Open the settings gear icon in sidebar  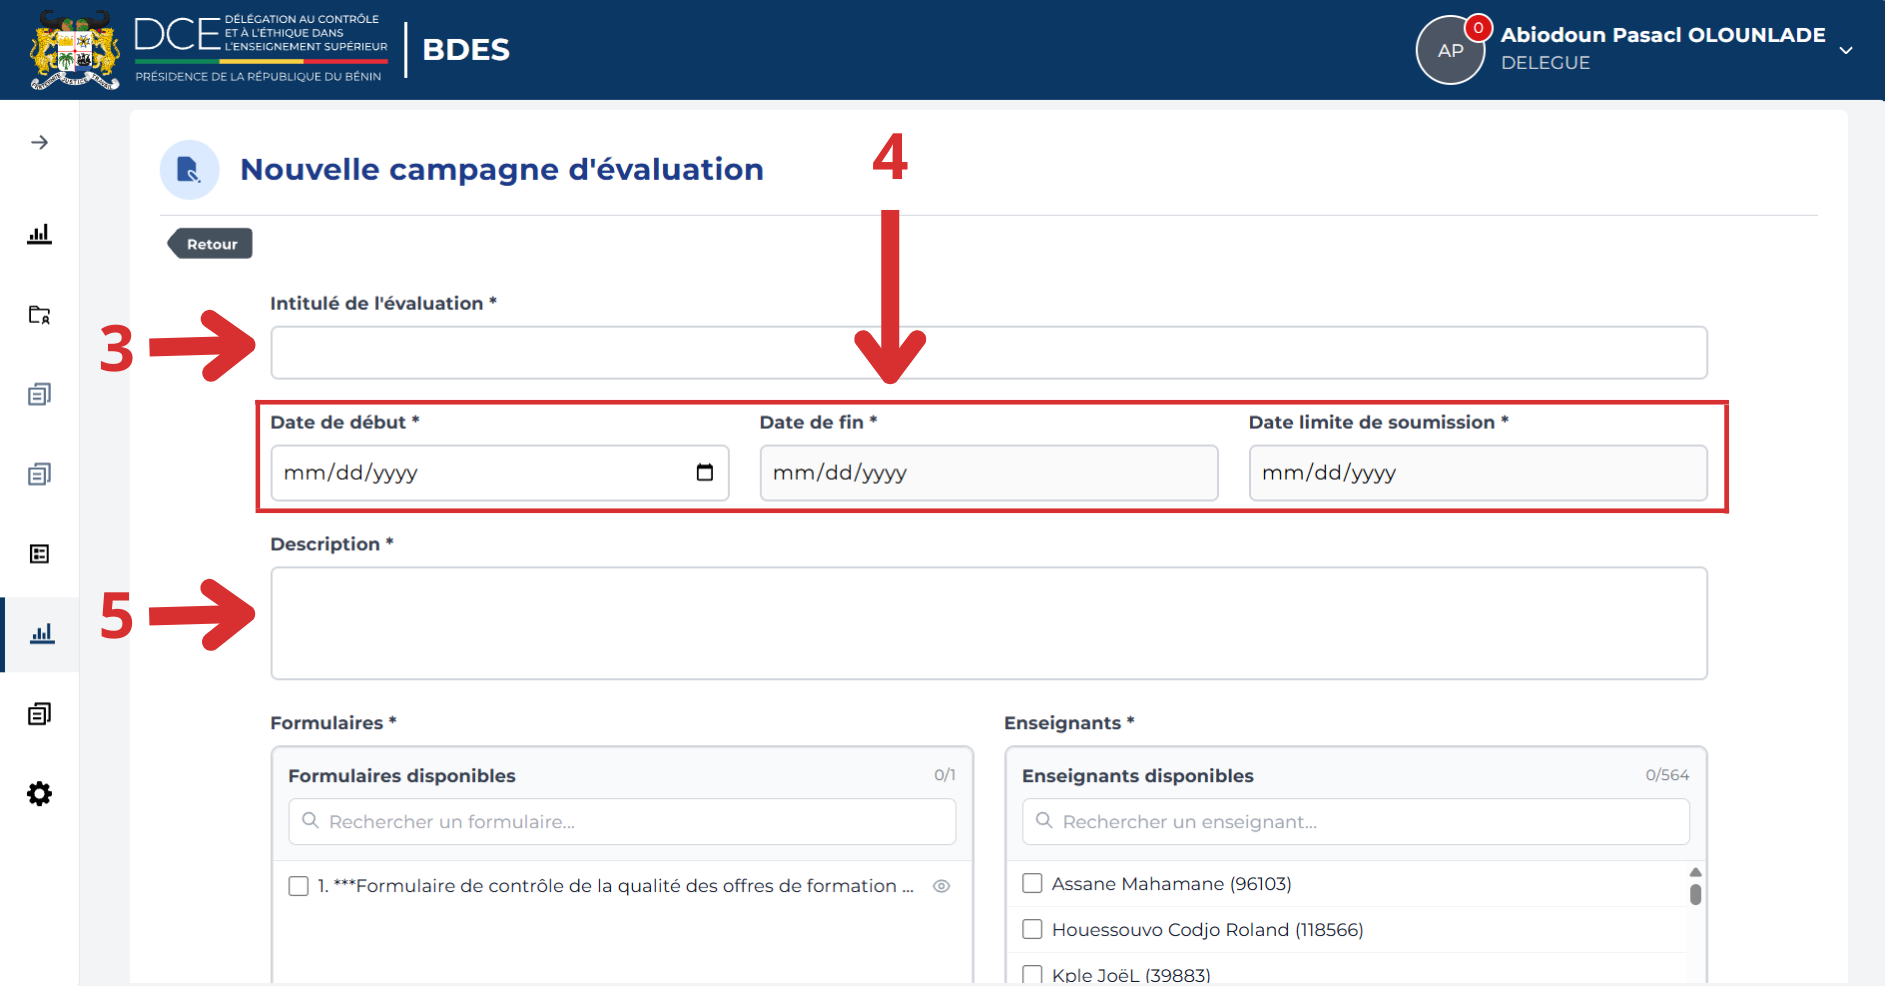[x=39, y=794]
